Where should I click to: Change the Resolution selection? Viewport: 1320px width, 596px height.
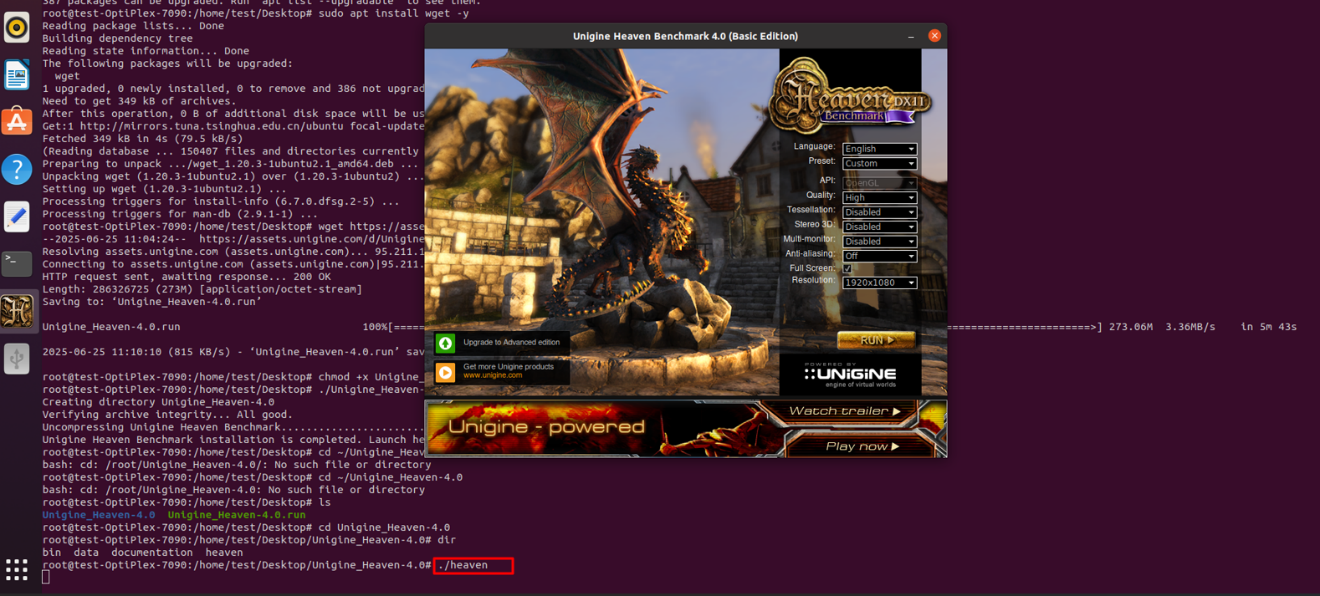coord(879,281)
